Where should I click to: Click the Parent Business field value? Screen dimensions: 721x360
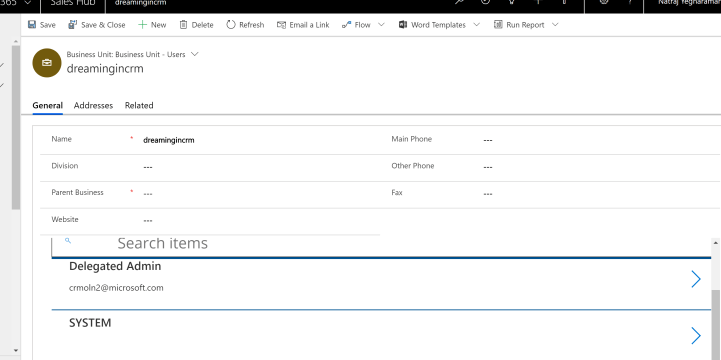(x=148, y=194)
